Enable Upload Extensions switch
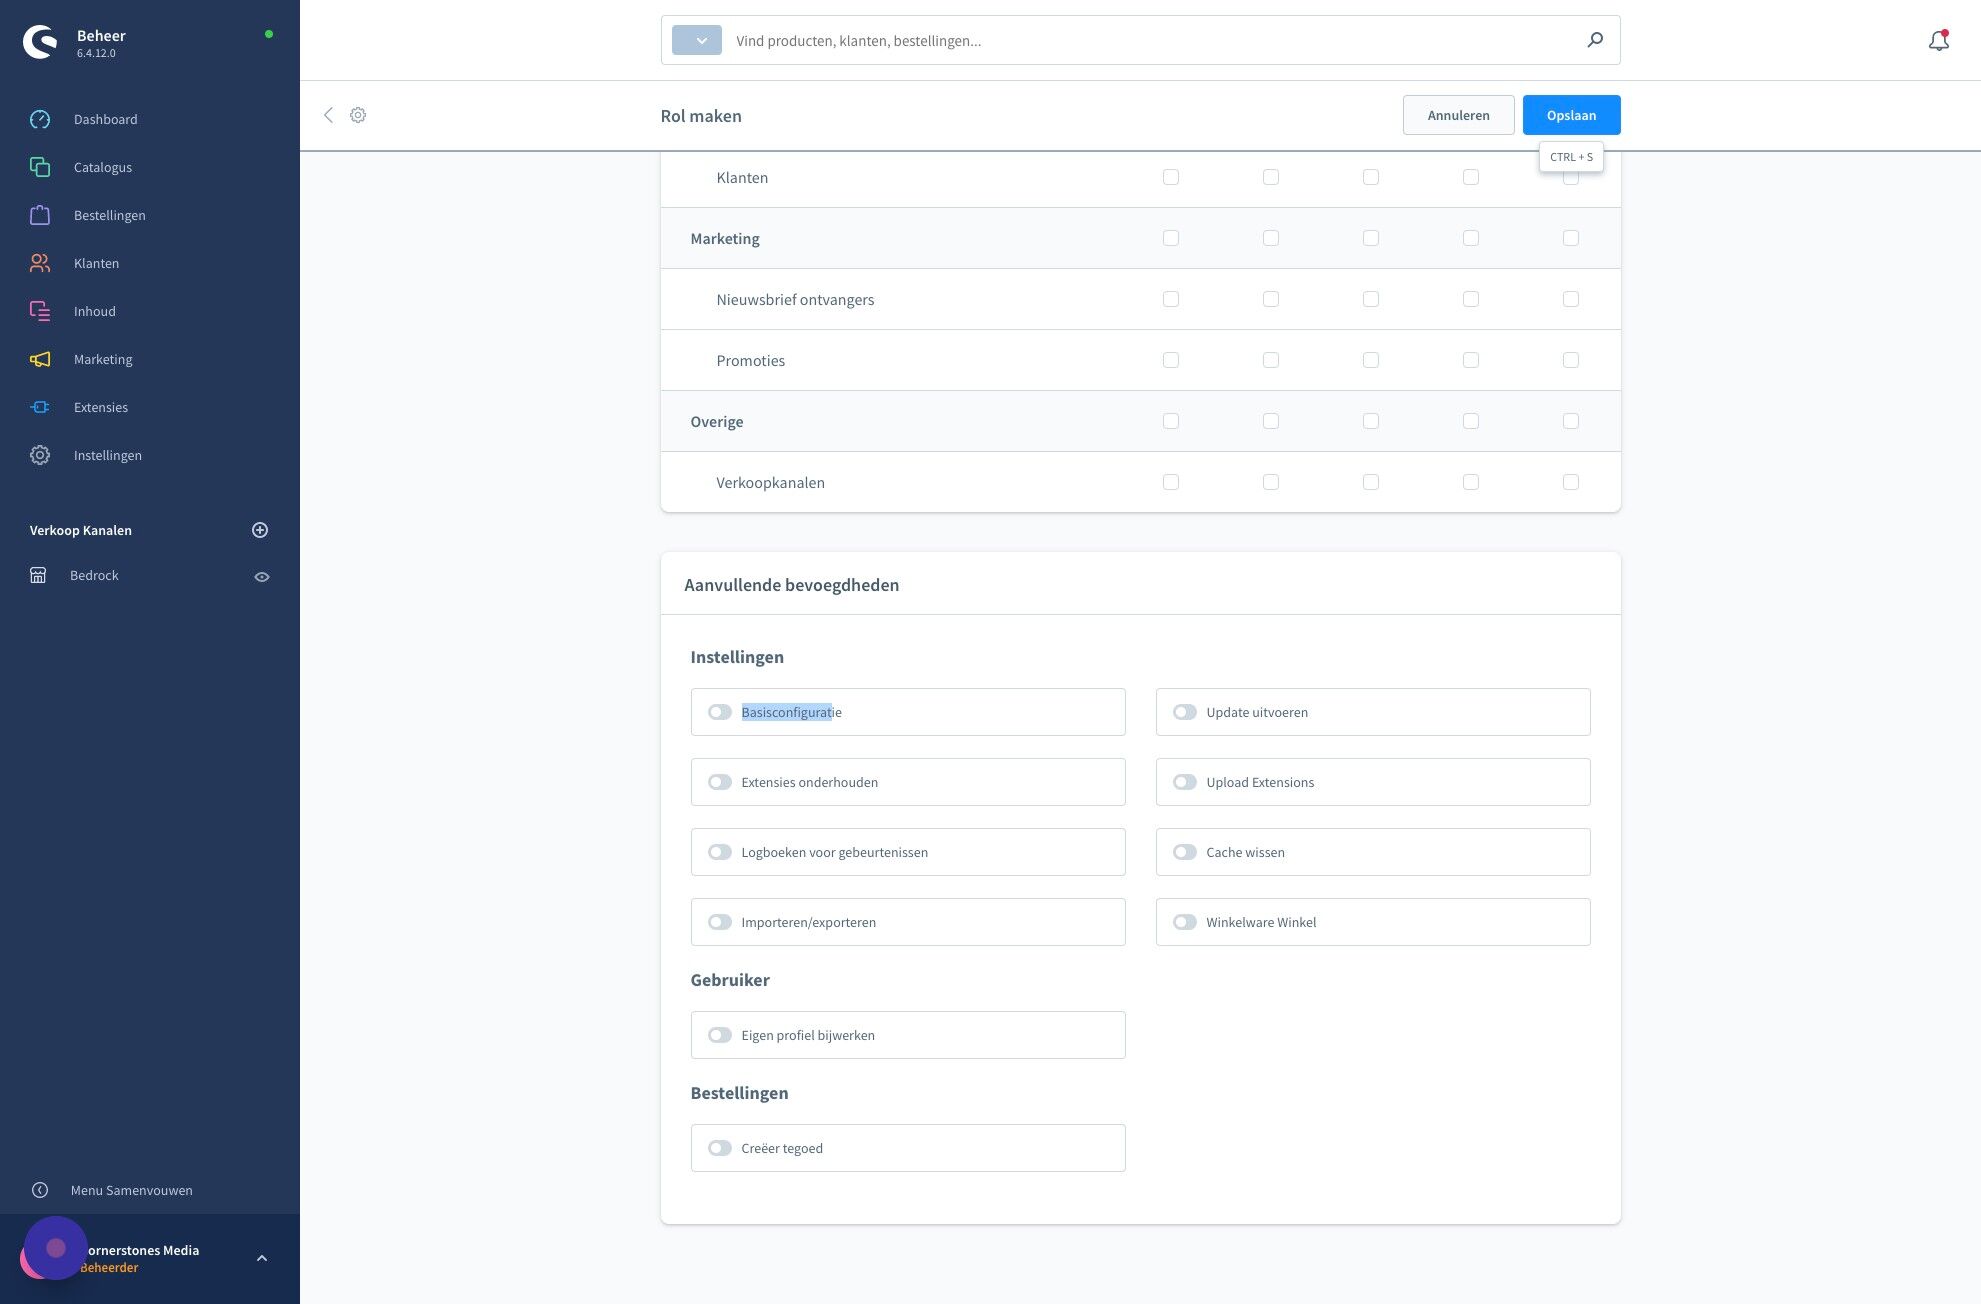The width and height of the screenshot is (1981, 1304). [x=1185, y=782]
